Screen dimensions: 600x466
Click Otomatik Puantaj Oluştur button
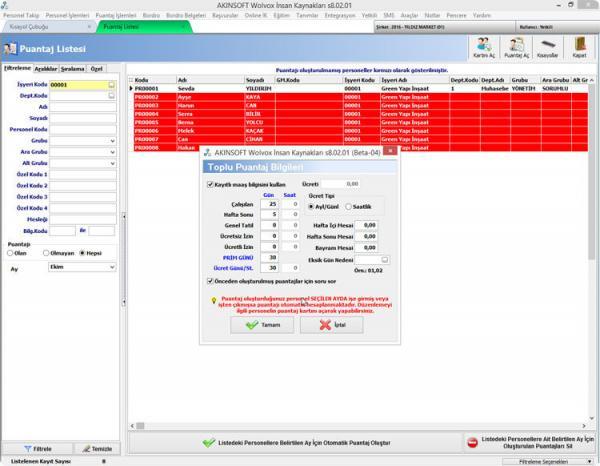click(x=295, y=443)
